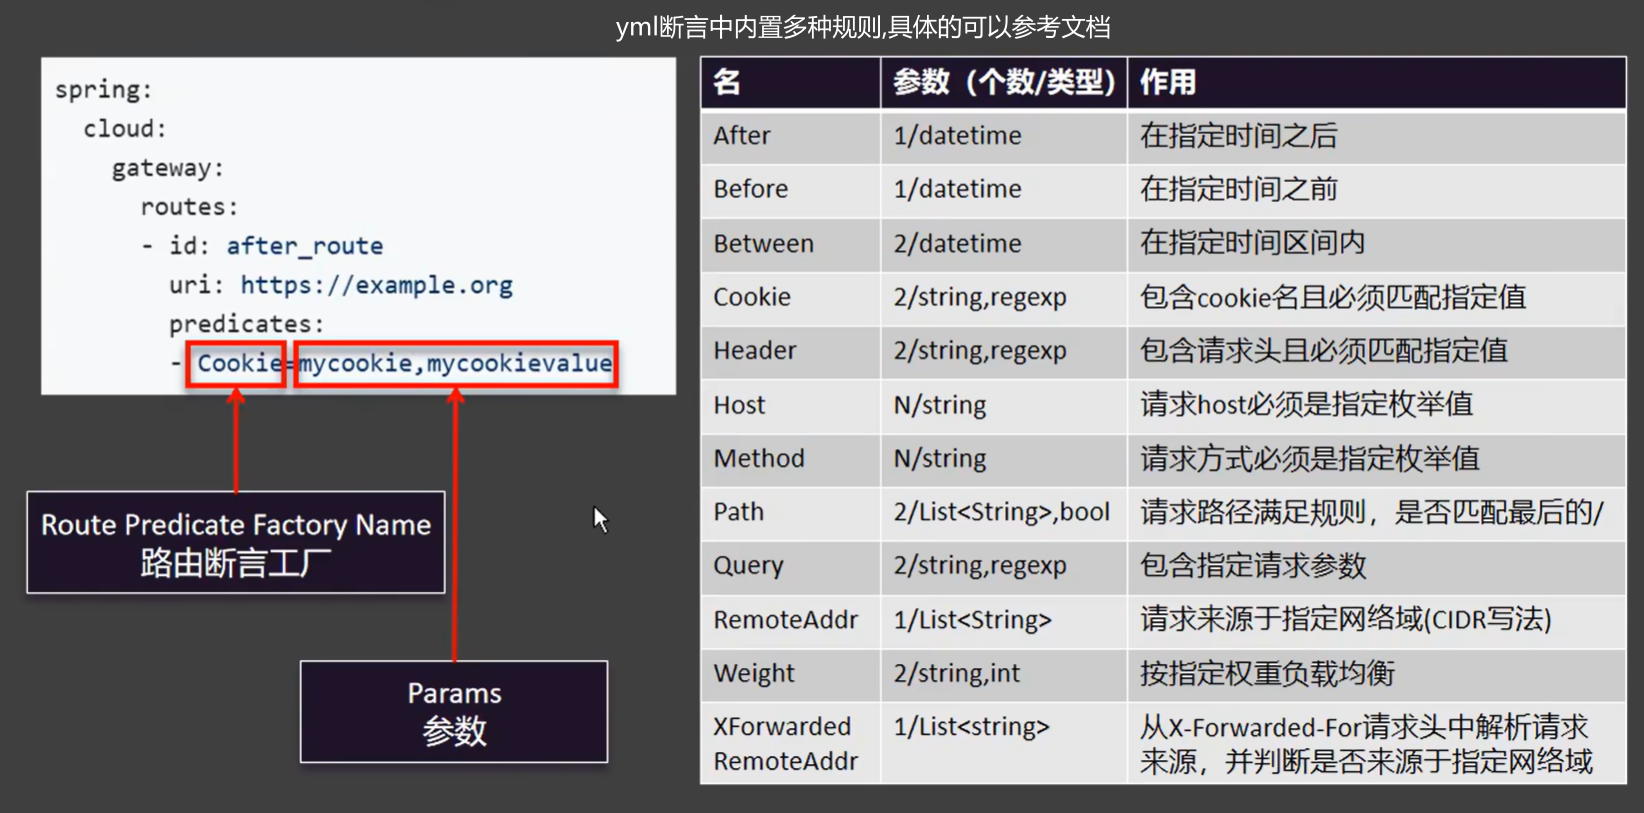The width and height of the screenshot is (1644, 813).
Task: Click the 'Host' predicate name cell
Action: point(790,405)
